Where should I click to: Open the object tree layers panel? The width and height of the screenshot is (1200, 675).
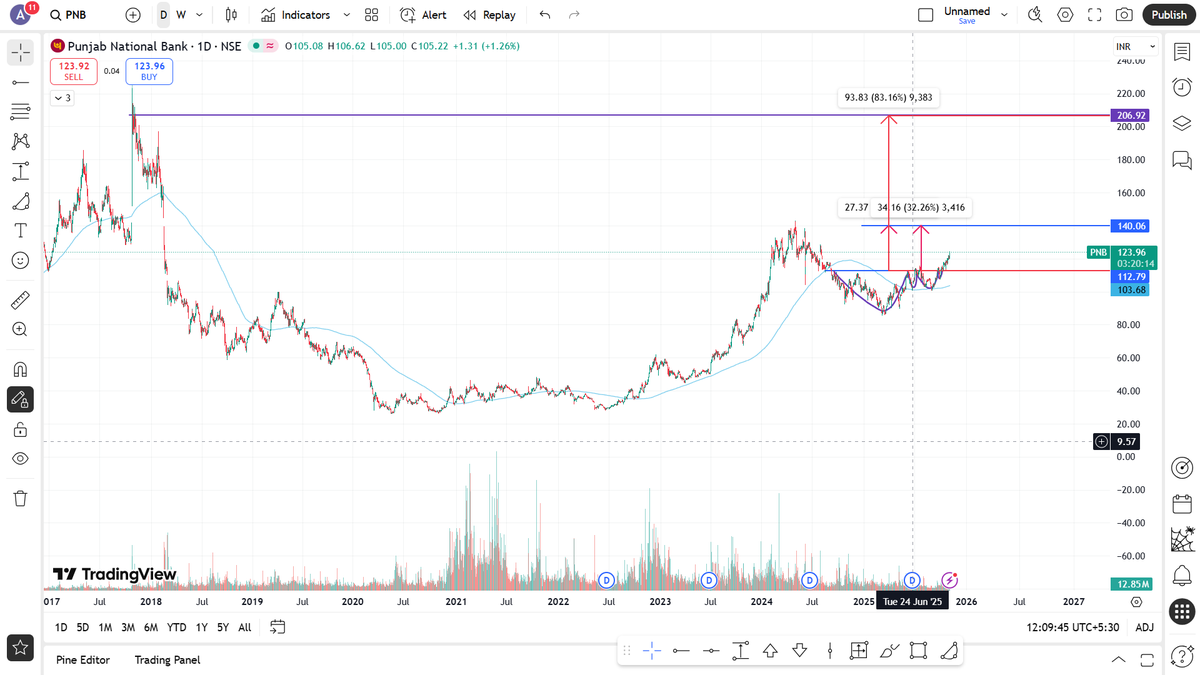pos(1182,123)
